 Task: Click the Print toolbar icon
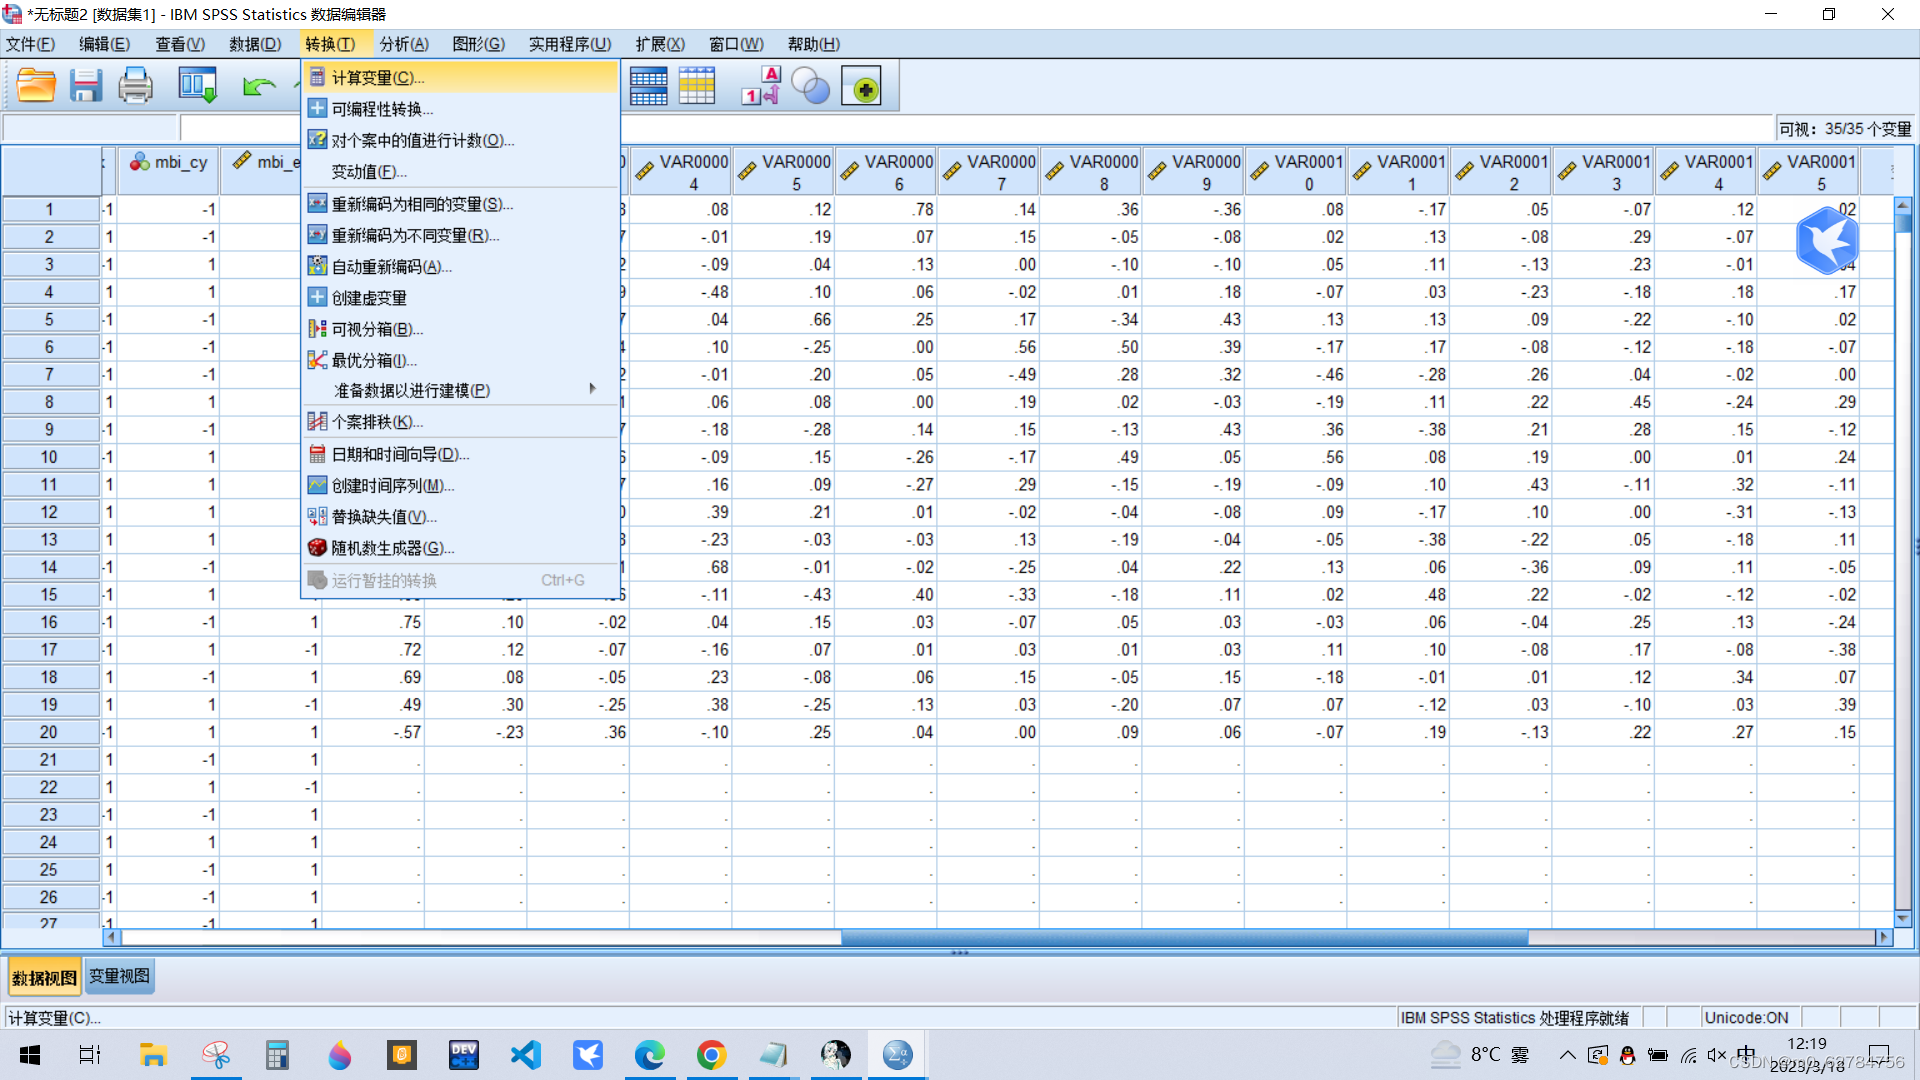click(x=135, y=86)
